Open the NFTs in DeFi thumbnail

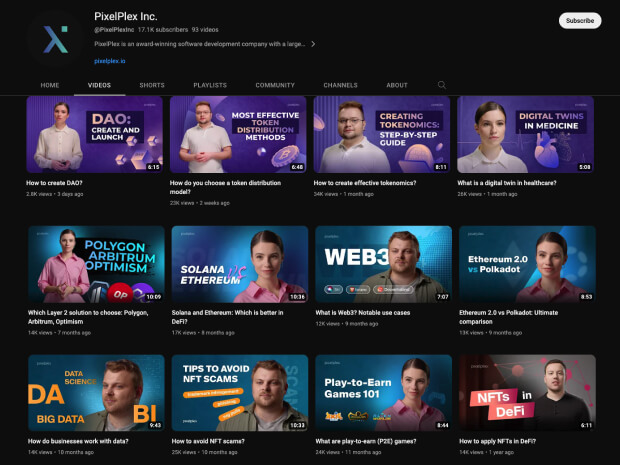tap(527, 393)
